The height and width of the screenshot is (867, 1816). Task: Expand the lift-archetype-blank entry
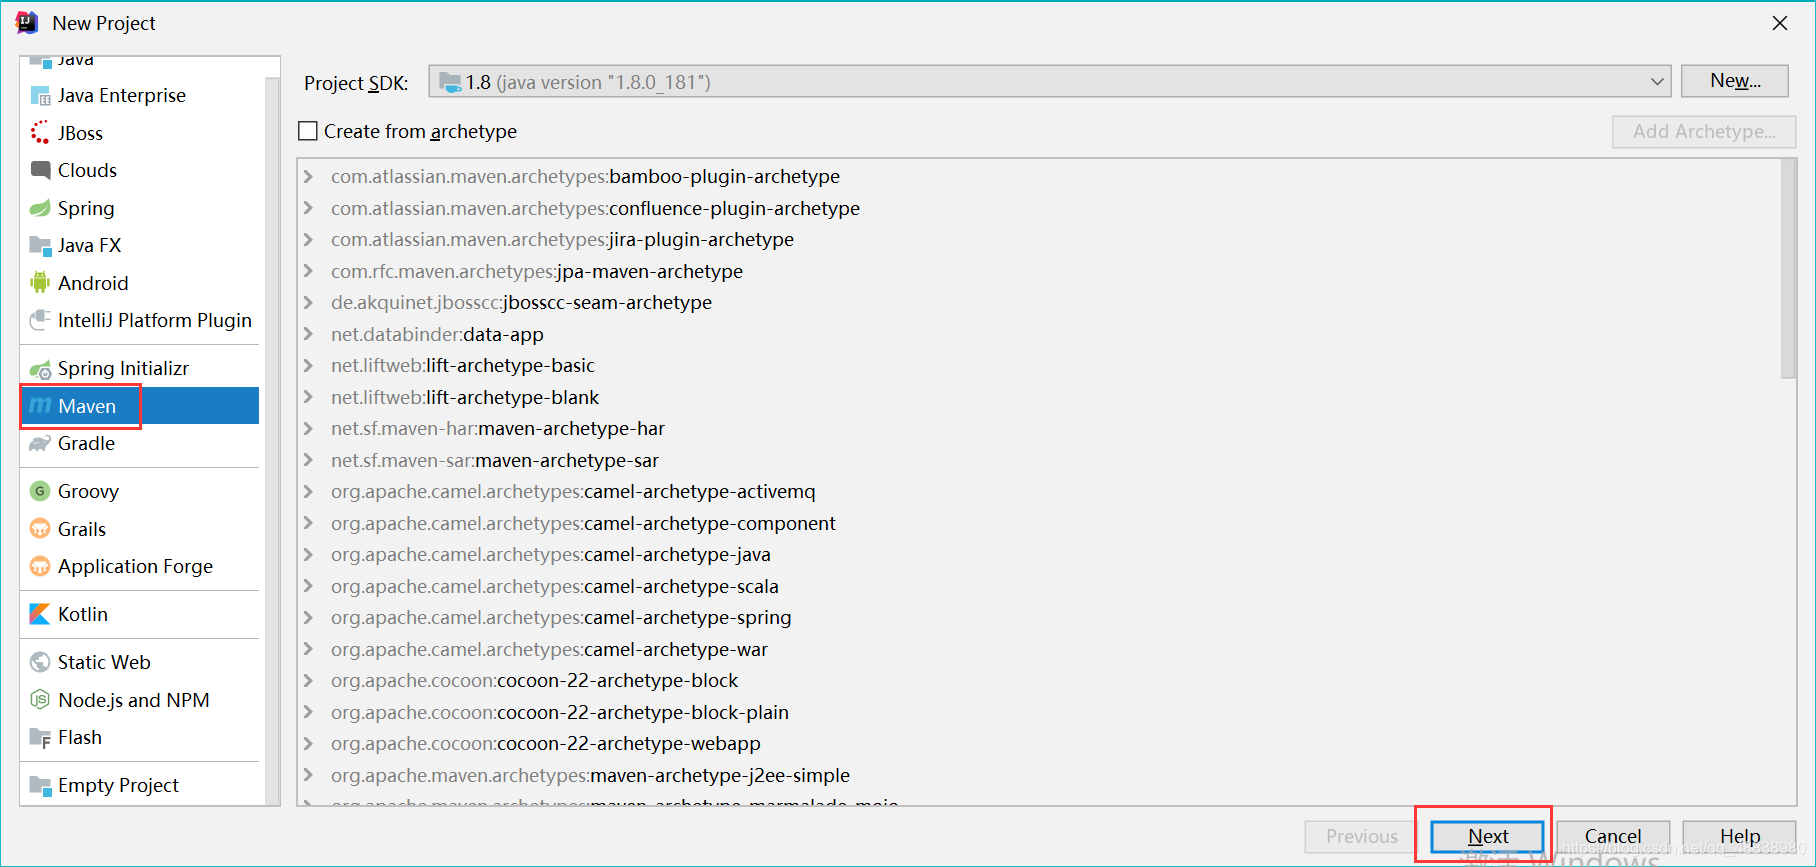click(309, 397)
